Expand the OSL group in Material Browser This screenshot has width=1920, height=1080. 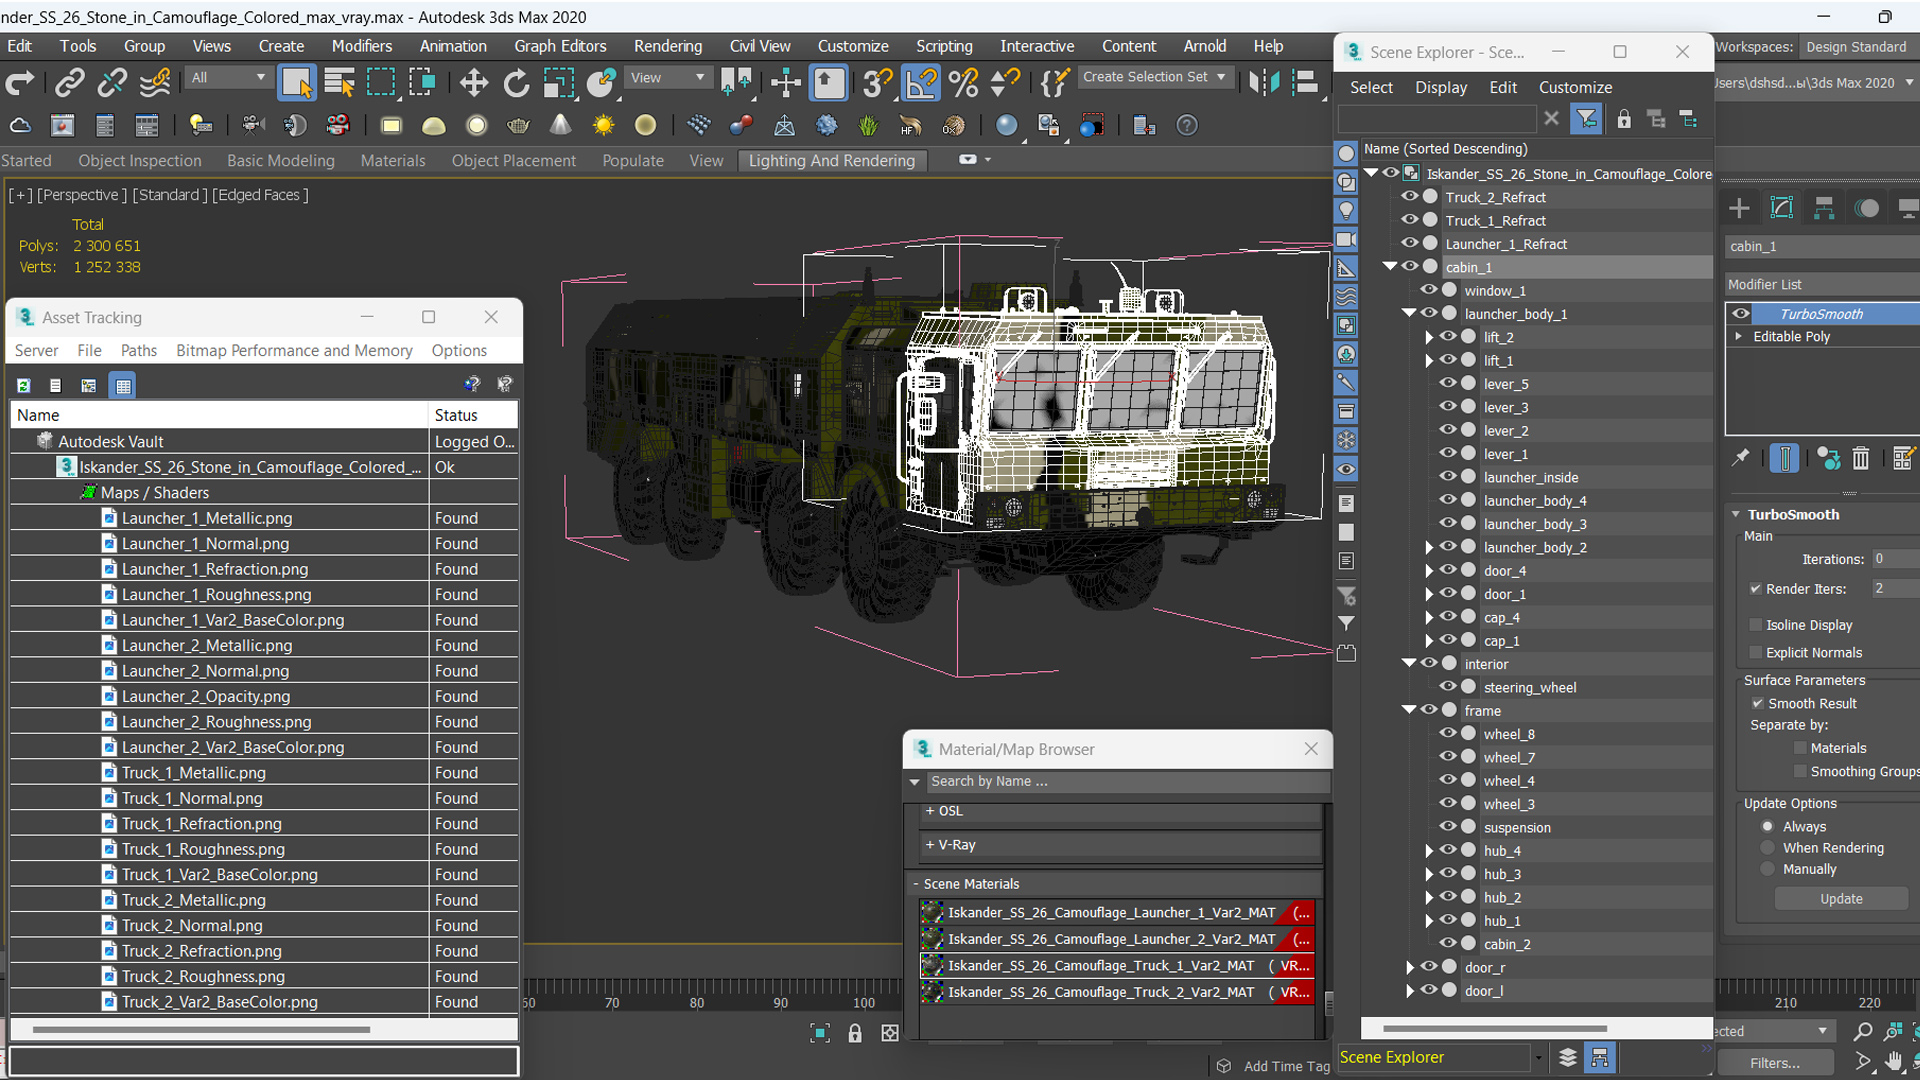930,811
